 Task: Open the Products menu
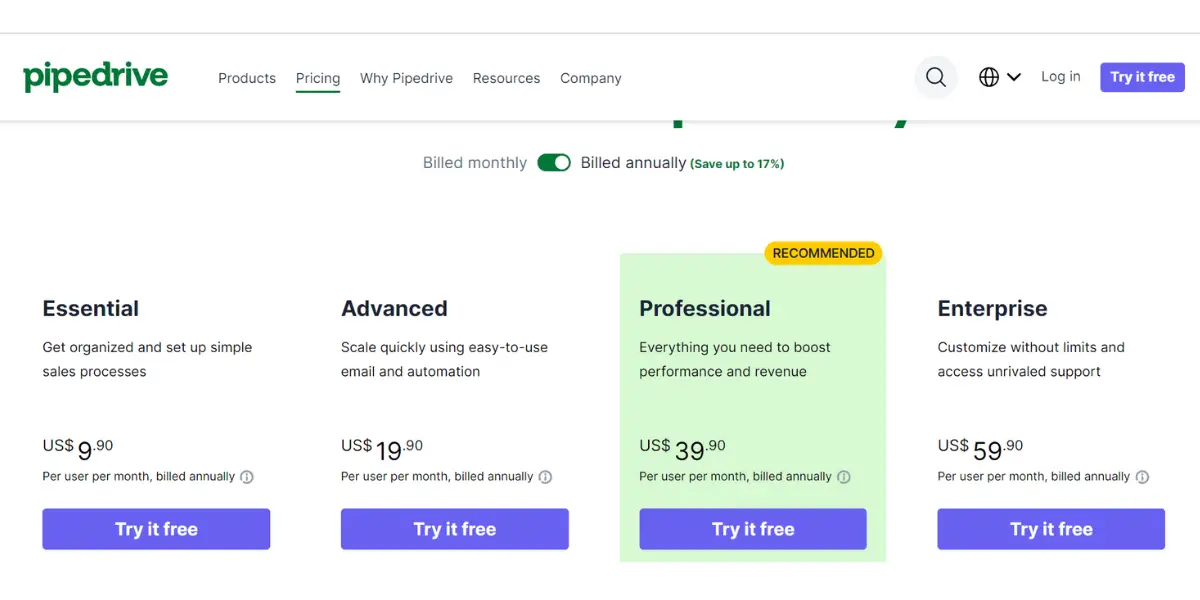click(247, 78)
